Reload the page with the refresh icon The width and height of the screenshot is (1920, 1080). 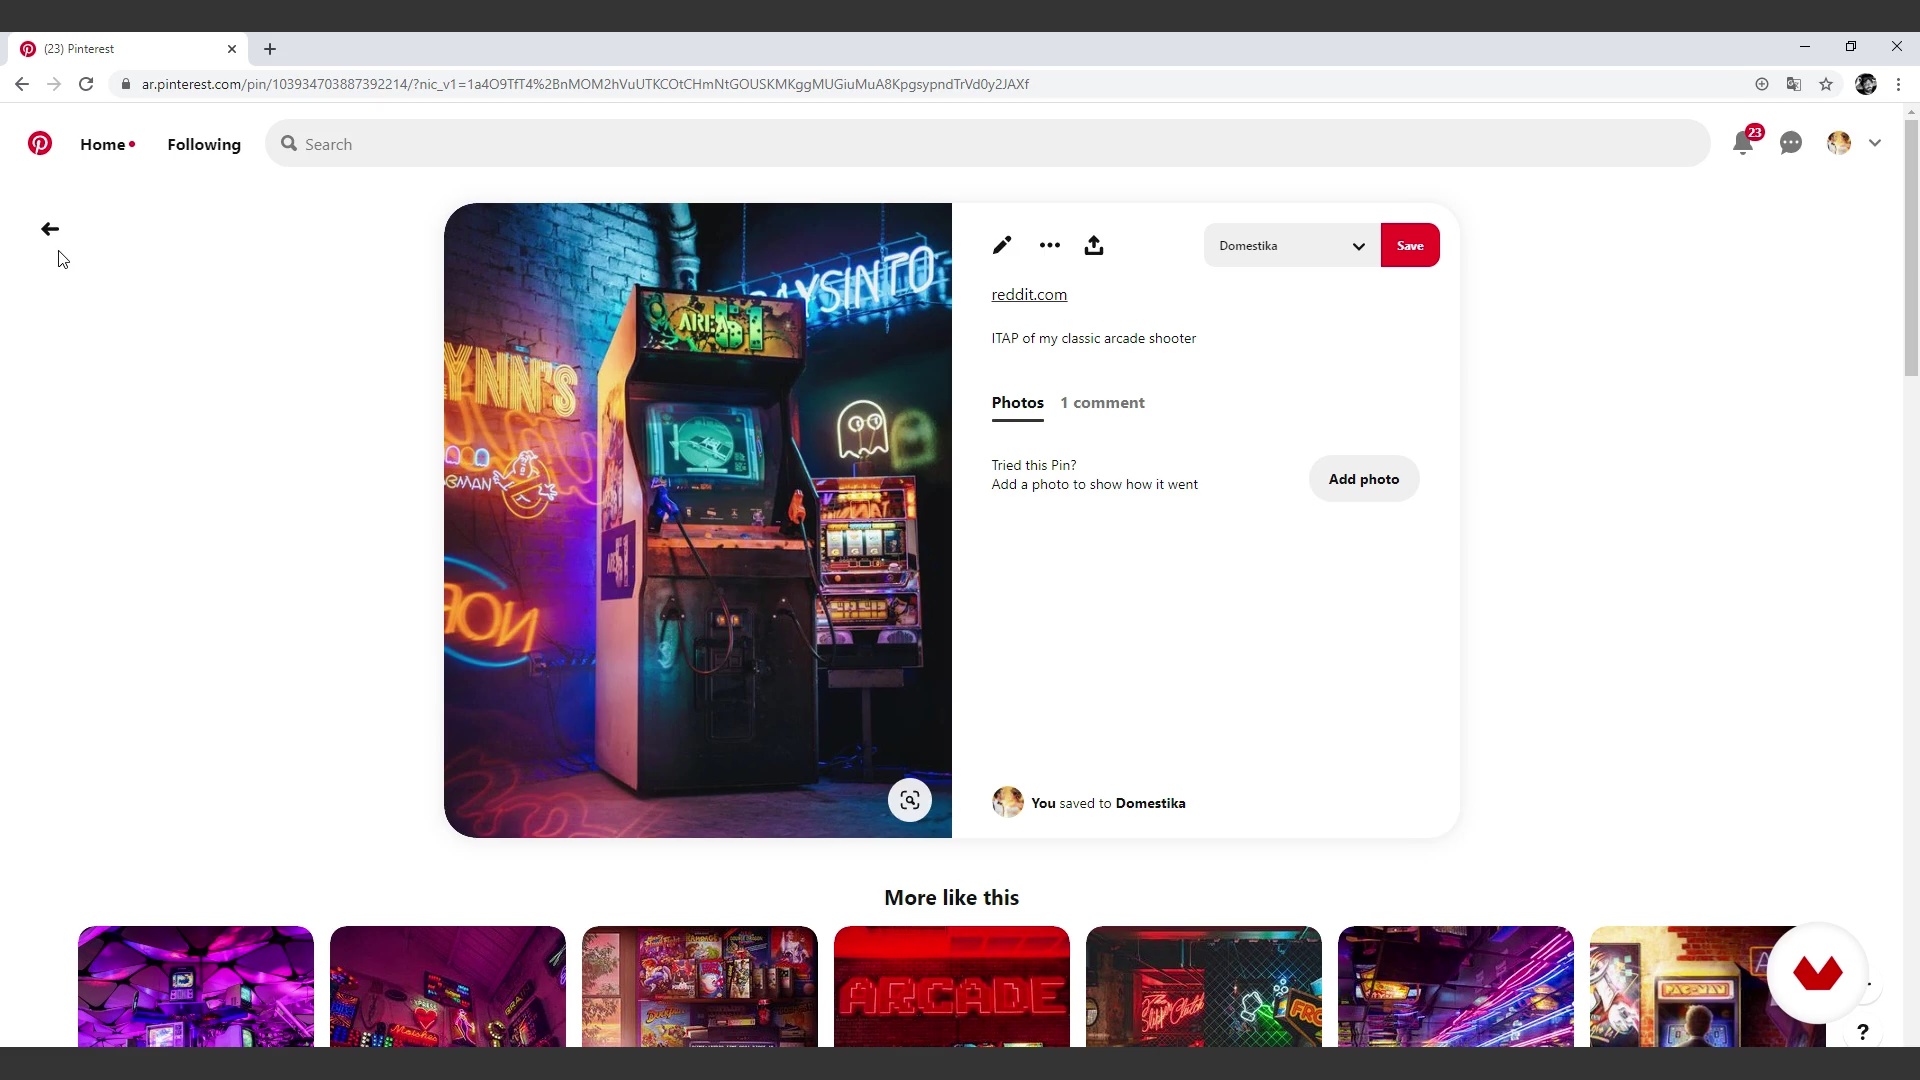pos(86,84)
